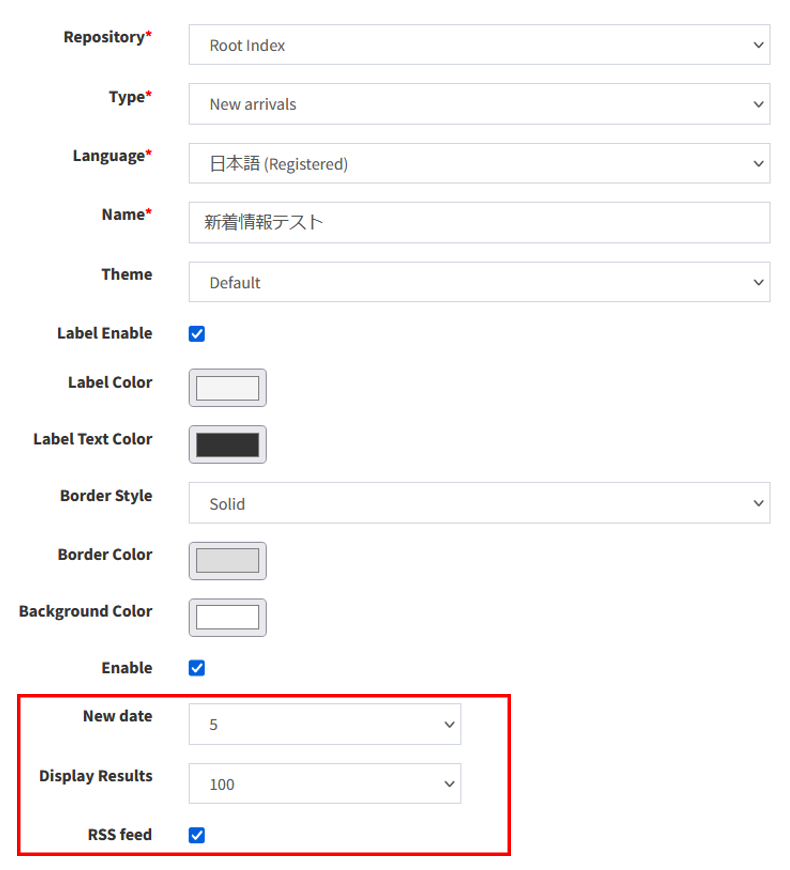790x870 pixels.
Task: Click the "RSS feed" label text
Action: [x=120, y=834]
